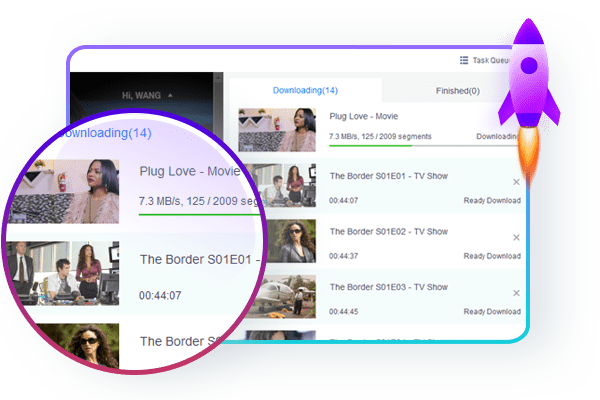Click Downloading(14) inside the magnified circle
The height and width of the screenshot is (400, 600).
105,133
